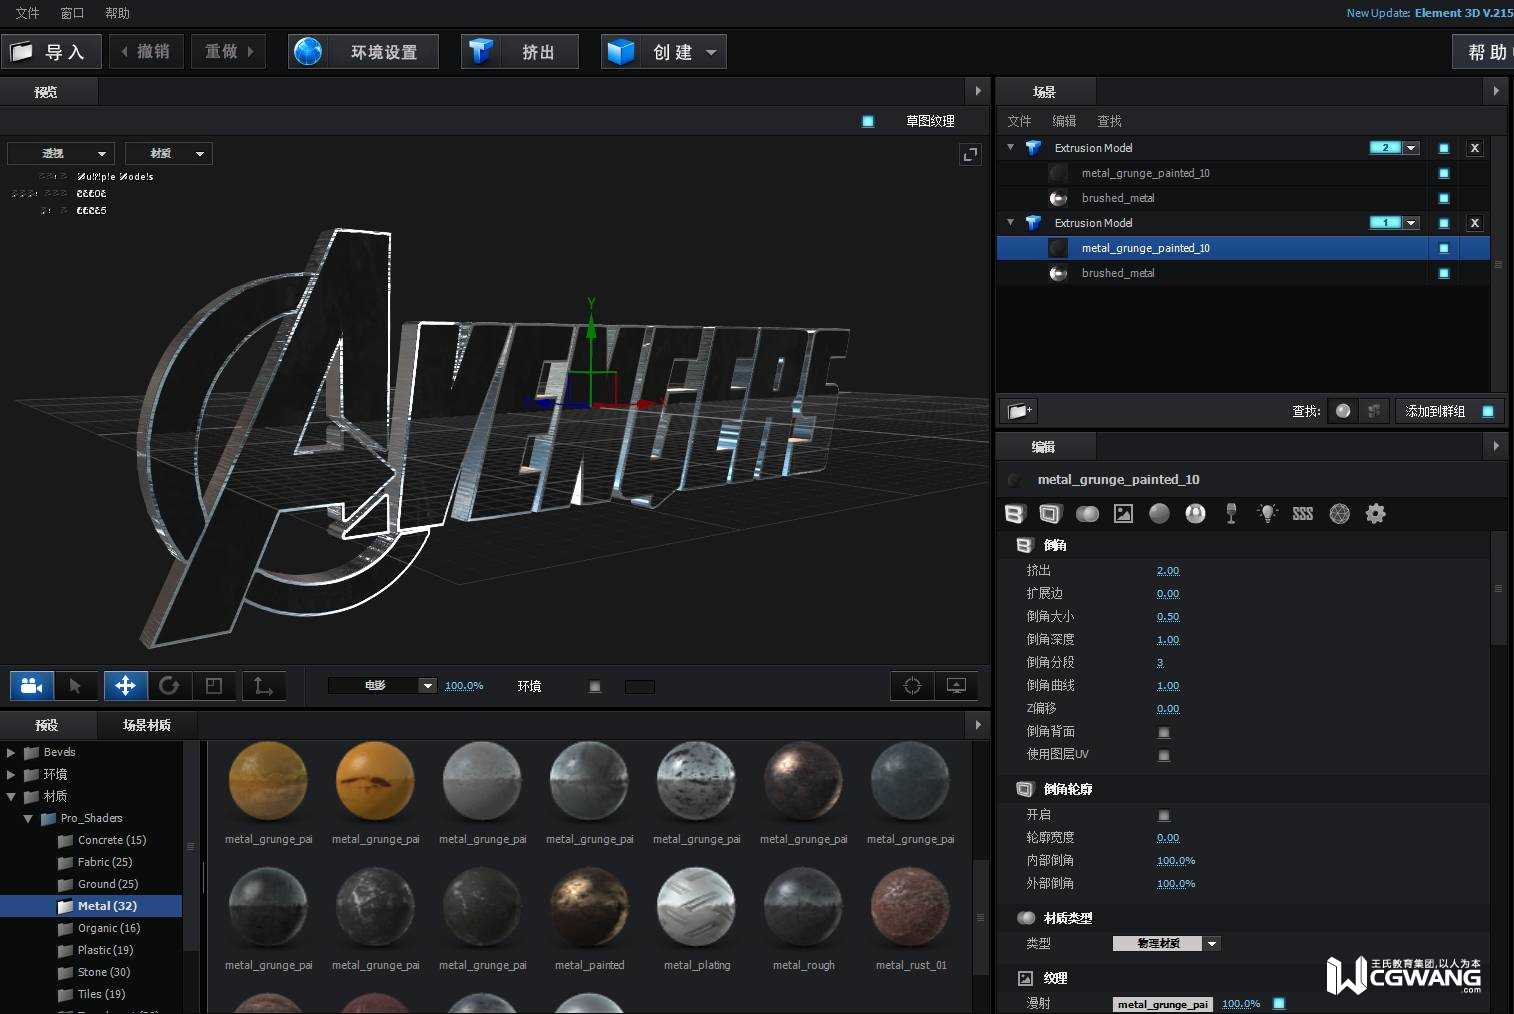This screenshot has width=1514, height=1014.
Task: Switch to the 预设 presets tab
Action: click(47, 725)
